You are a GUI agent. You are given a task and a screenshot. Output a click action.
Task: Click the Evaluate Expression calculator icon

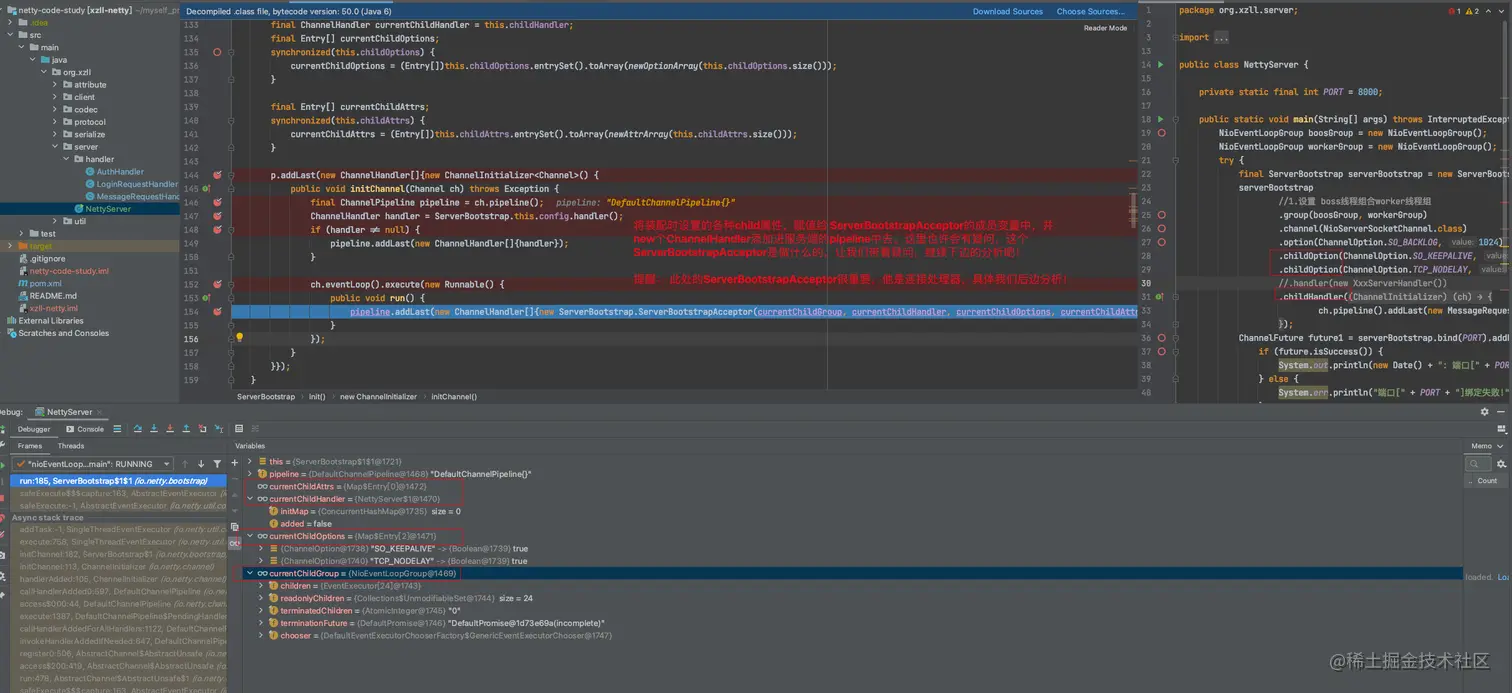[x=239, y=429]
